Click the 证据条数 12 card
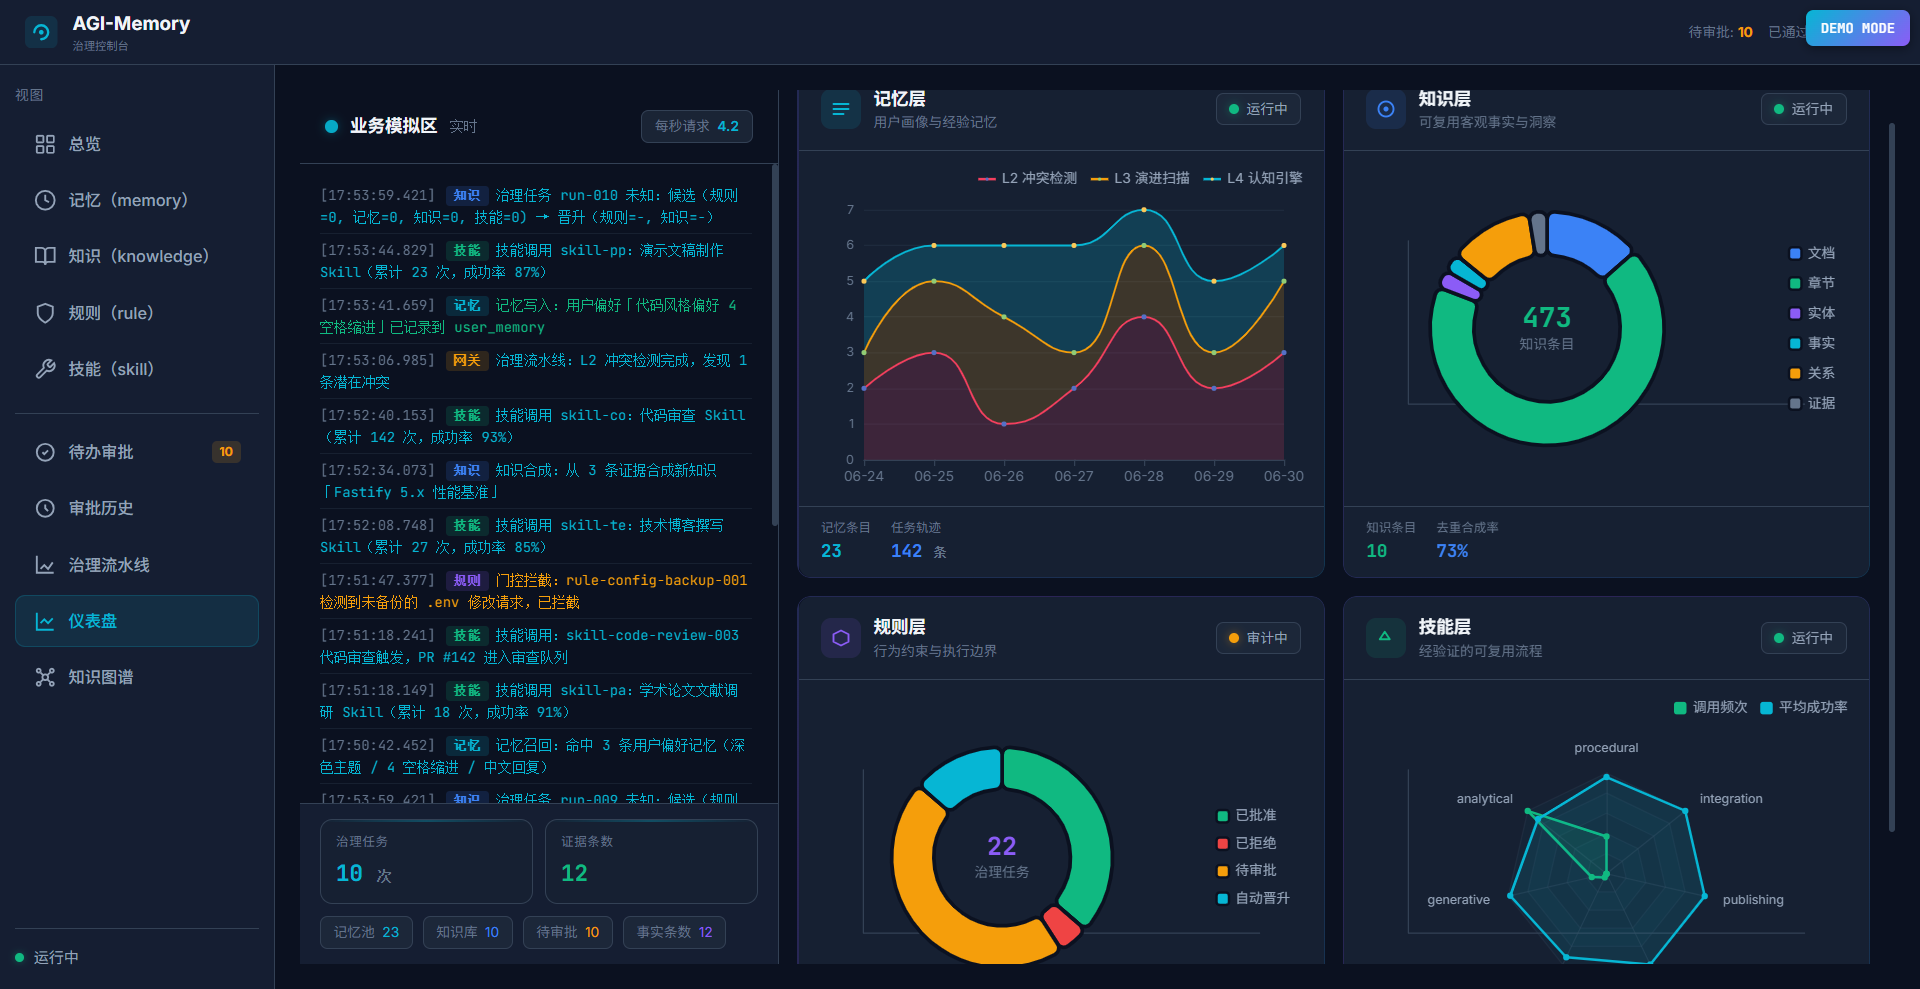This screenshot has height=989, width=1920. pyautogui.click(x=651, y=861)
